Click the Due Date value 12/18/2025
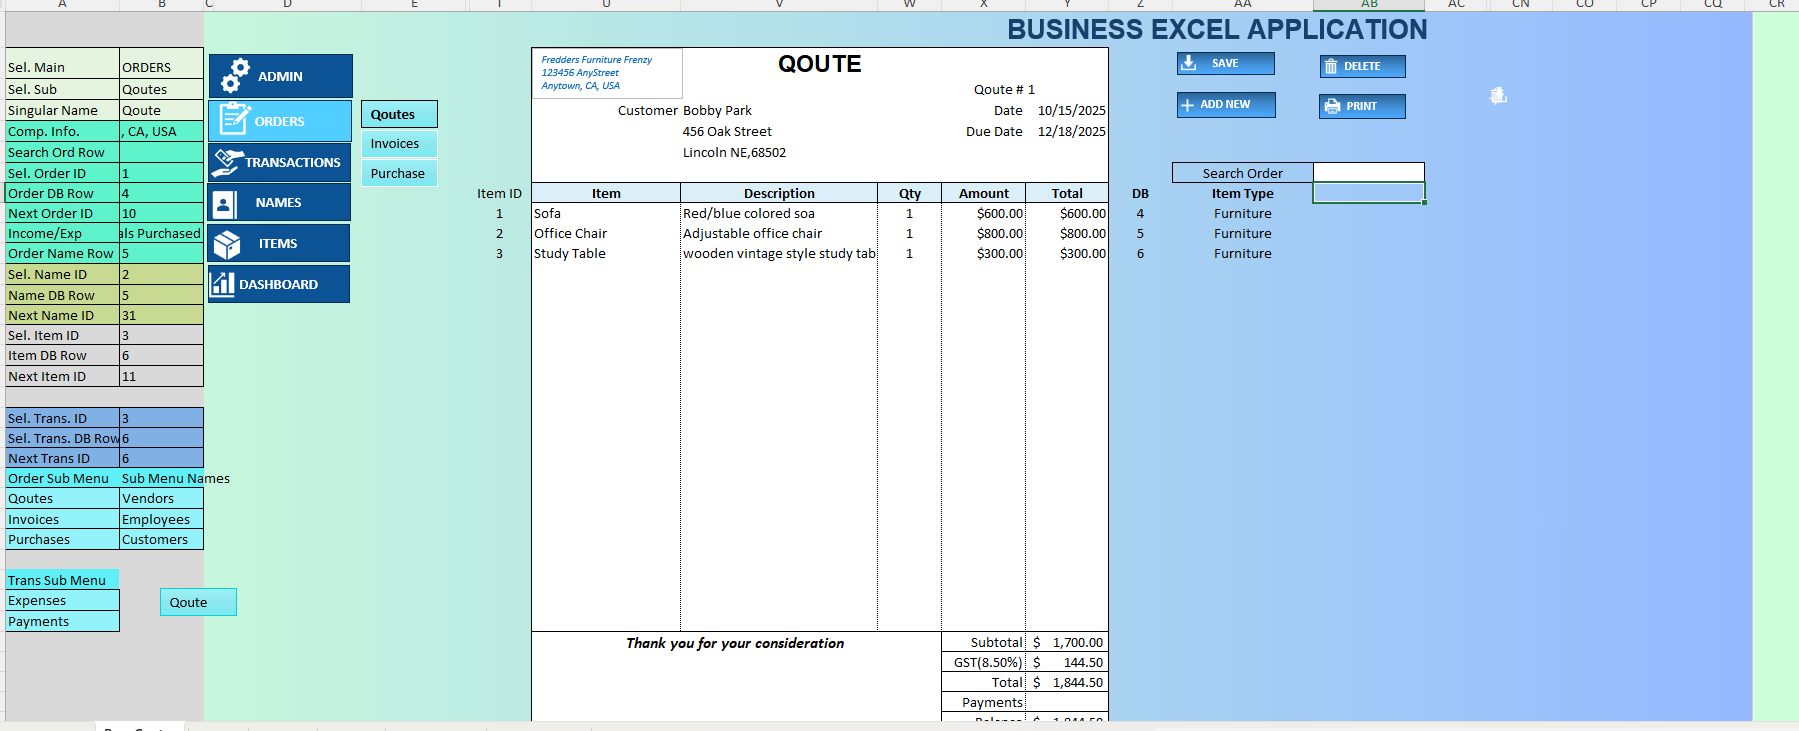The height and width of the screenshot is (731, 1799). (1071, 131)
